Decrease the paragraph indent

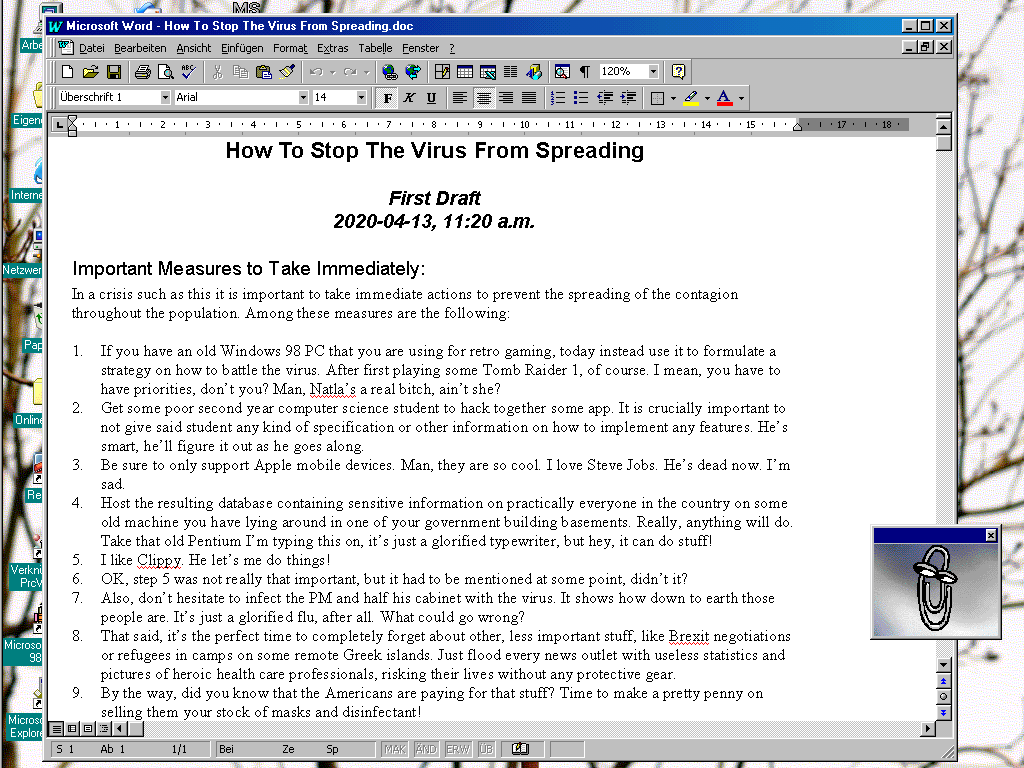click(x=605, y=98)
